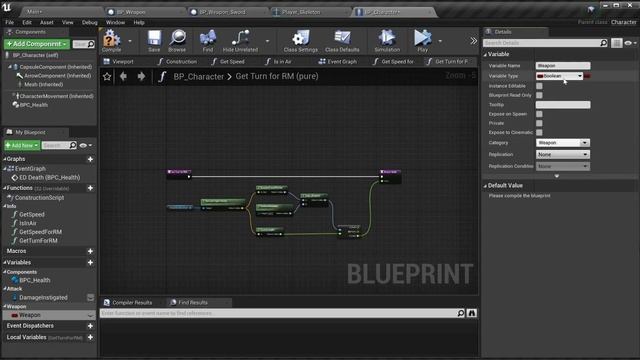This screenshot has height=360, width=640.
Task: Collapse the Default Value section
Action: point(485,186)
